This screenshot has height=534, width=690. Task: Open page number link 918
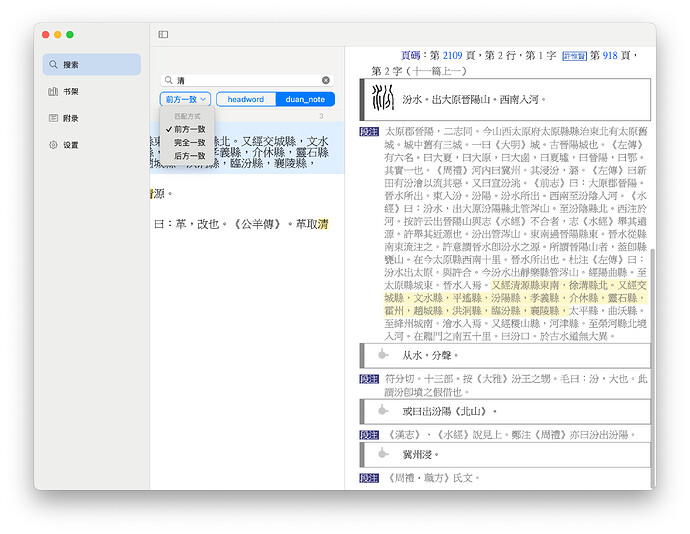pyautogui.click(x=610, y=55)
